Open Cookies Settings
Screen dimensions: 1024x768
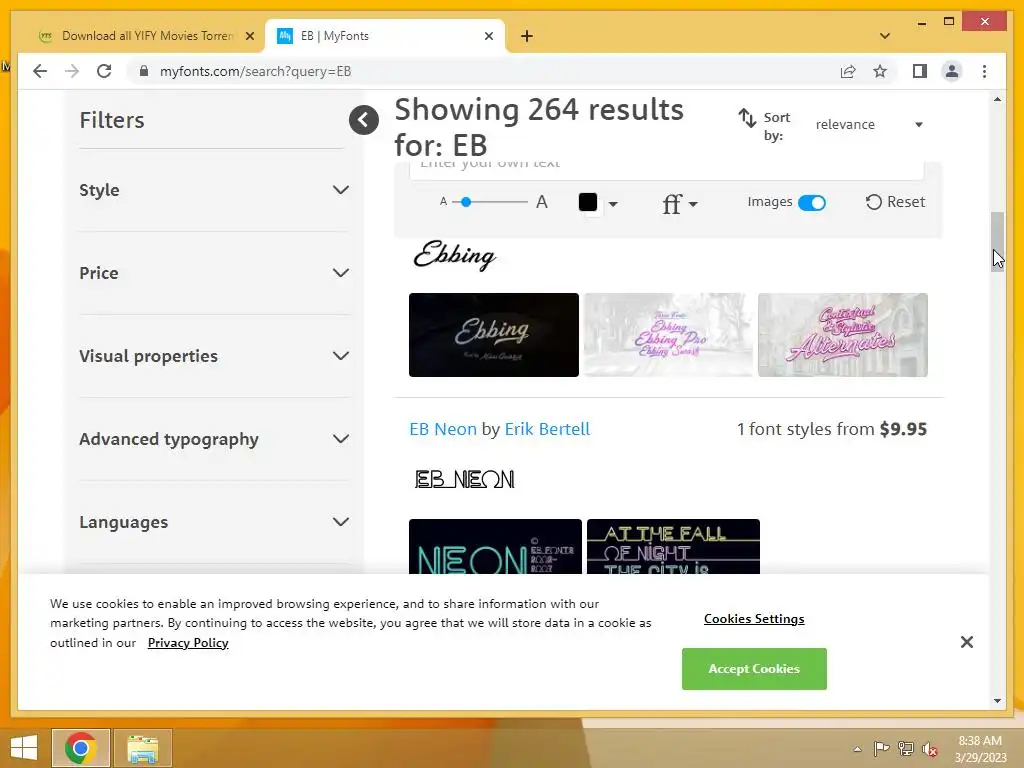[754, 618]
